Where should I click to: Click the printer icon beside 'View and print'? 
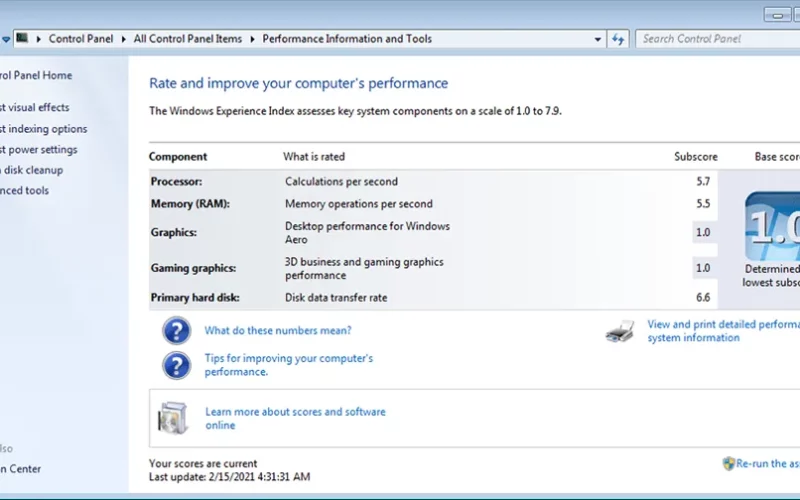click(x=620, y=331)
